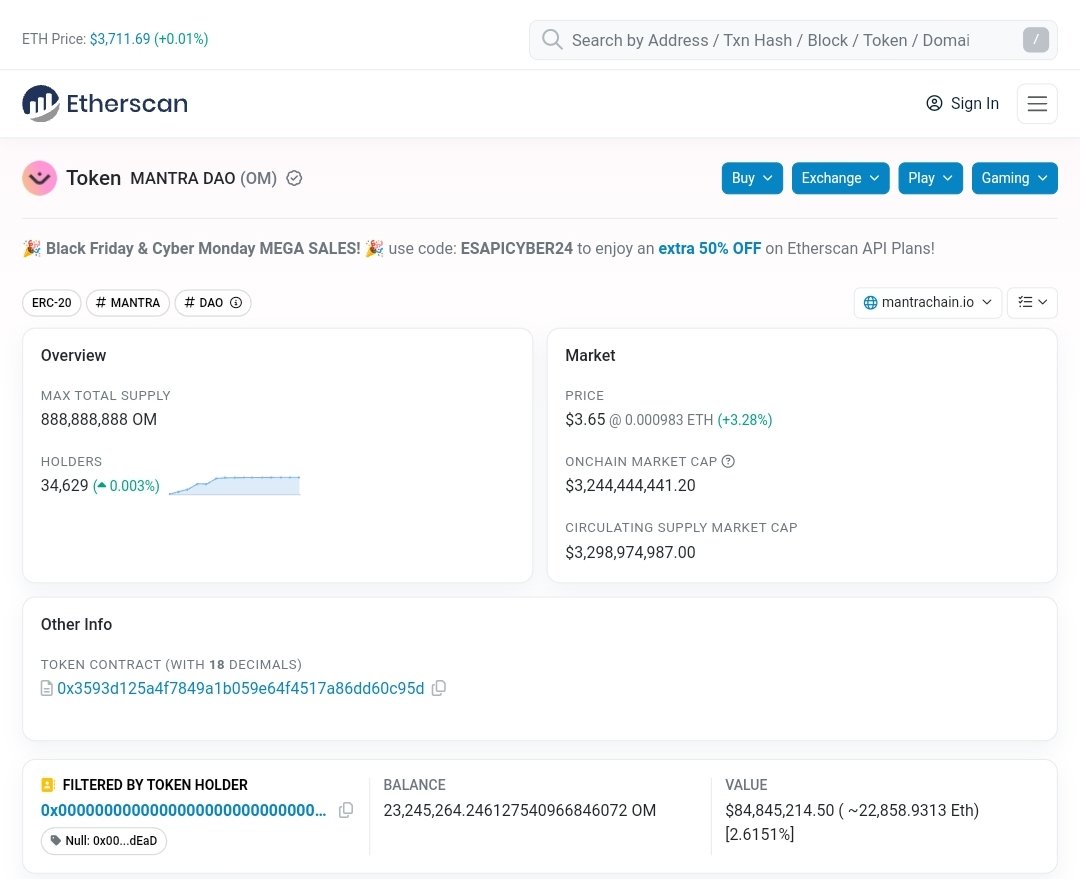Click the Overview card heading
The width and height of the screenshot is (1080, 879).
73,355
